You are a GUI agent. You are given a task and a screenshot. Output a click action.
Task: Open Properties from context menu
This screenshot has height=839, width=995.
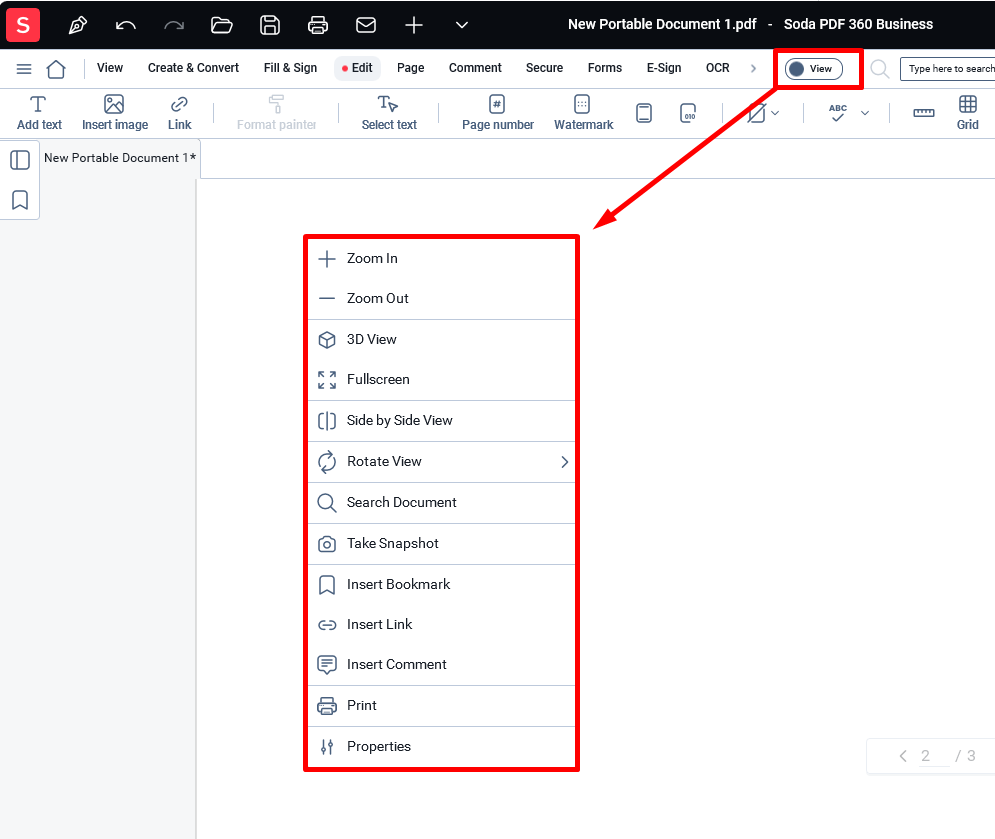[442, 747]
